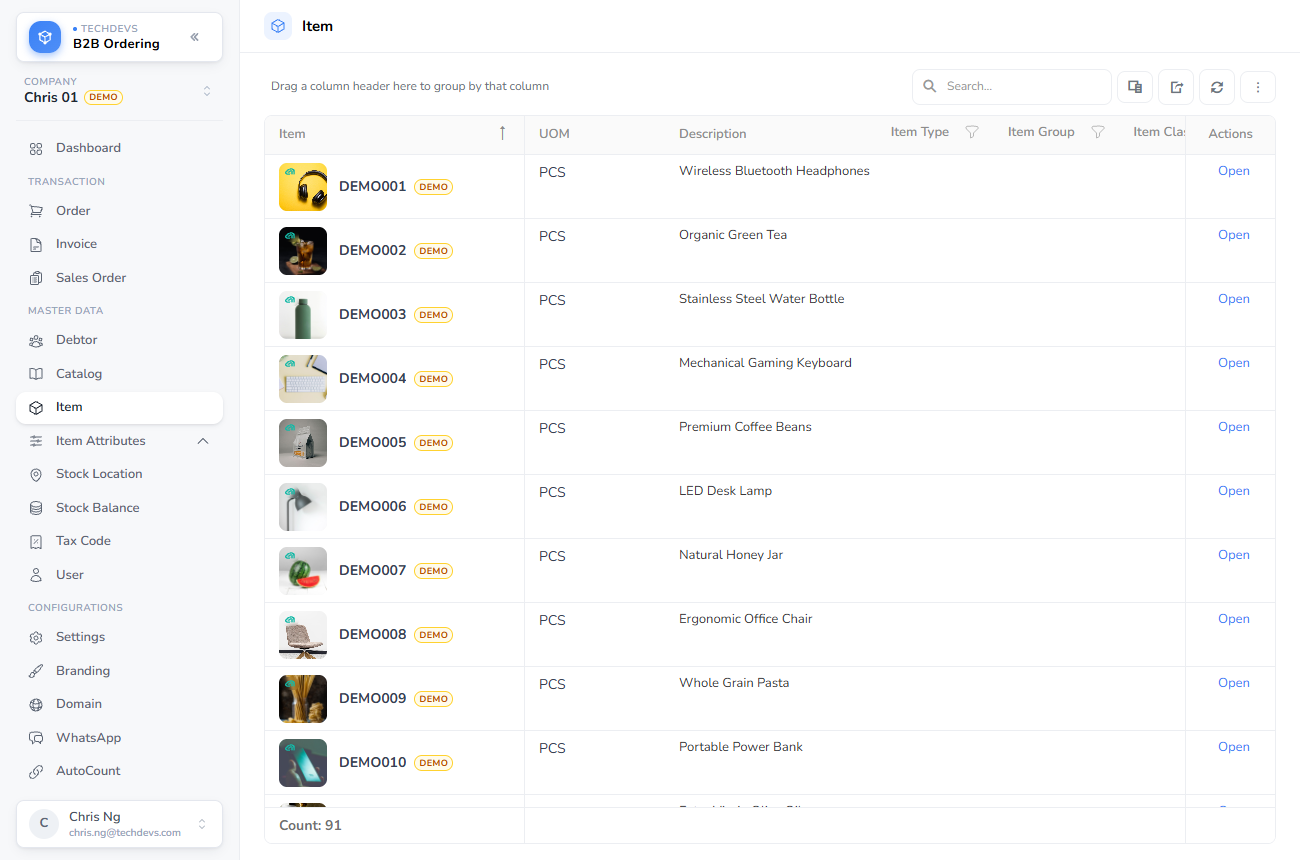
Task: Open the Item Group column filter
Action: coord(1097,132)
